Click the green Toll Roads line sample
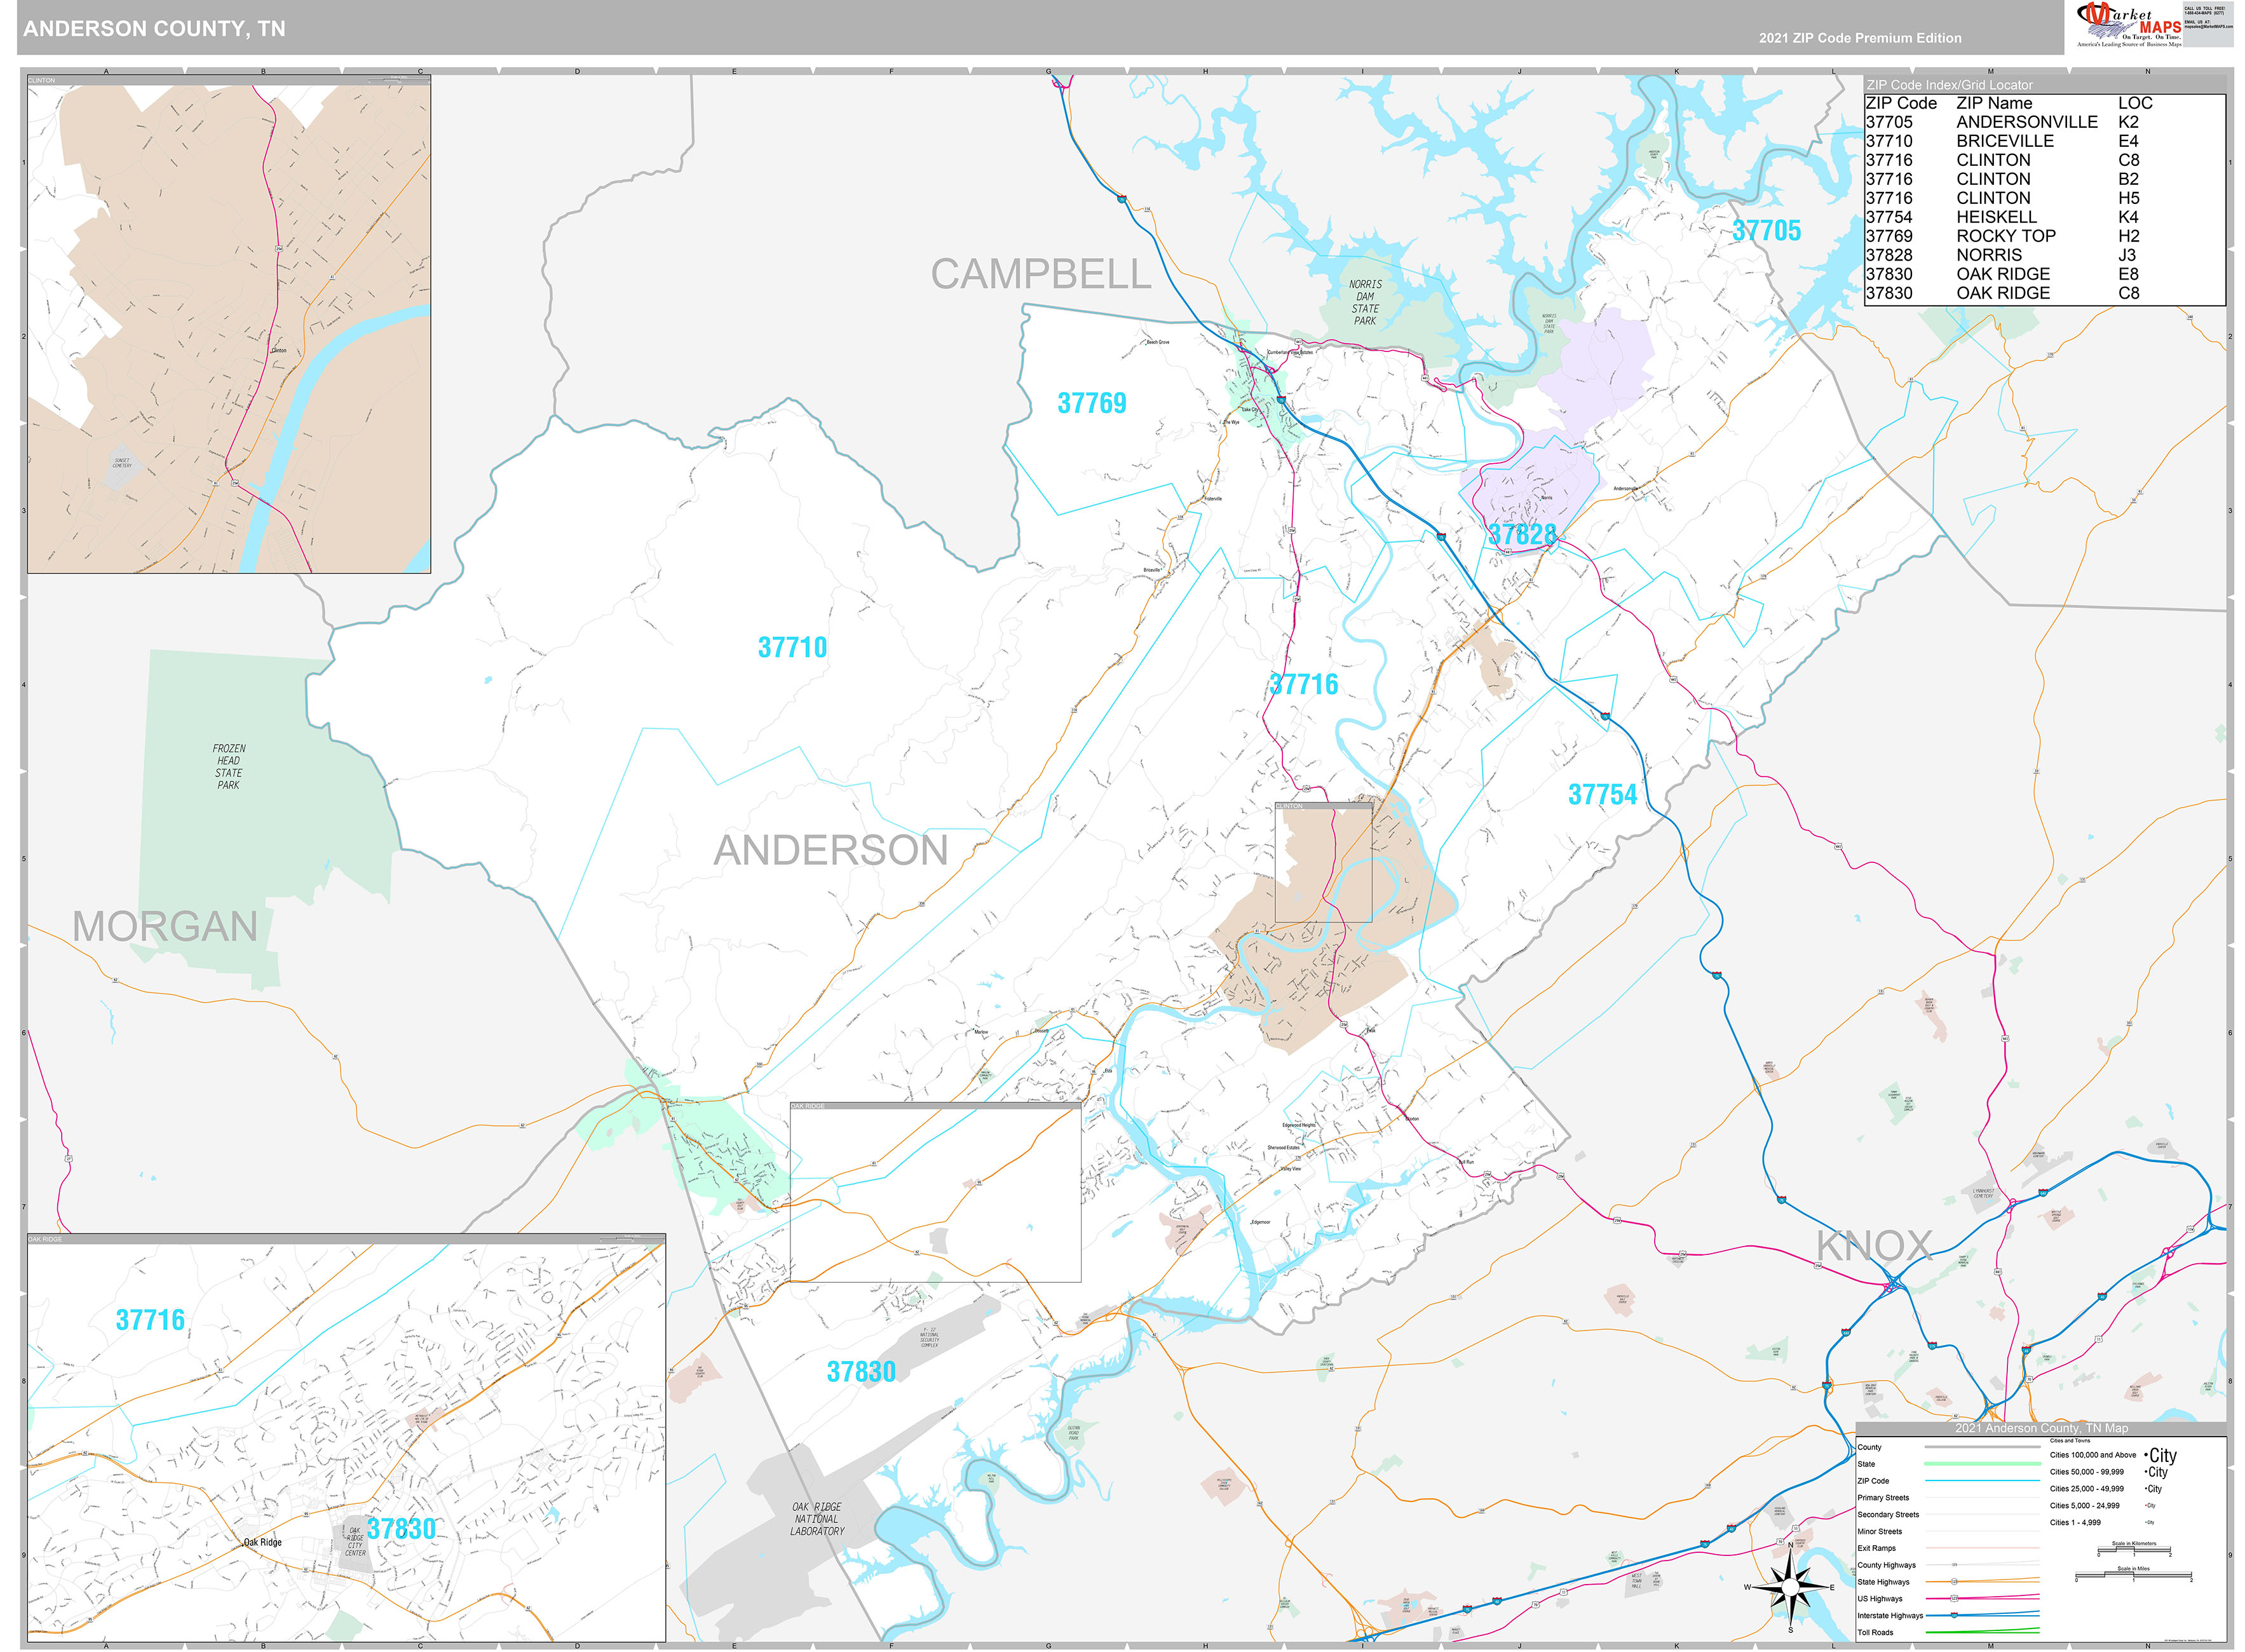2245x1652 pixels. (x=1983, y=1631)
